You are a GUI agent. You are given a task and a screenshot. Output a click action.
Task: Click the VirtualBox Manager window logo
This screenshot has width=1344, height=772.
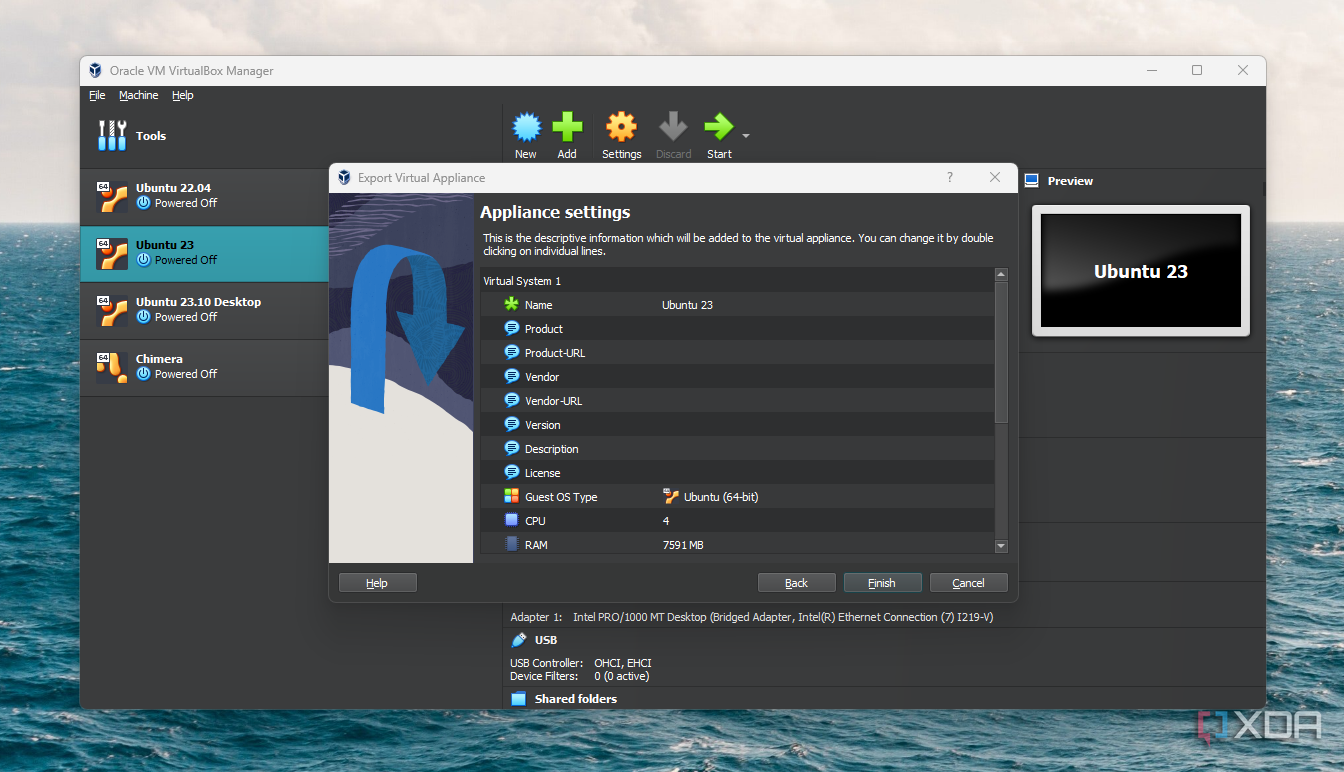[96, 70]
